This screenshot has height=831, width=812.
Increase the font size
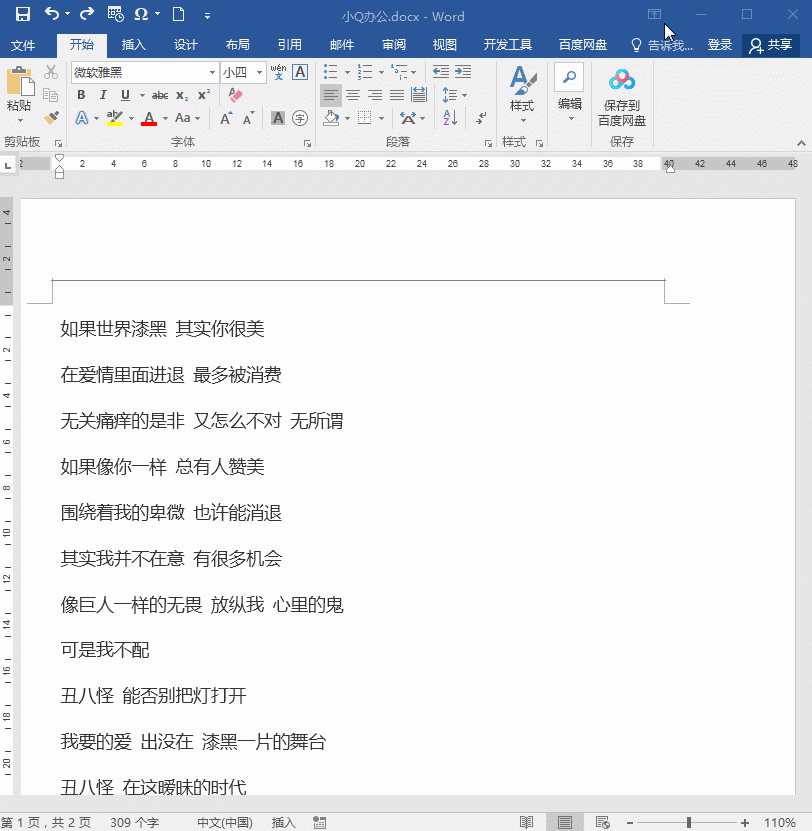(x=226, y=118)
